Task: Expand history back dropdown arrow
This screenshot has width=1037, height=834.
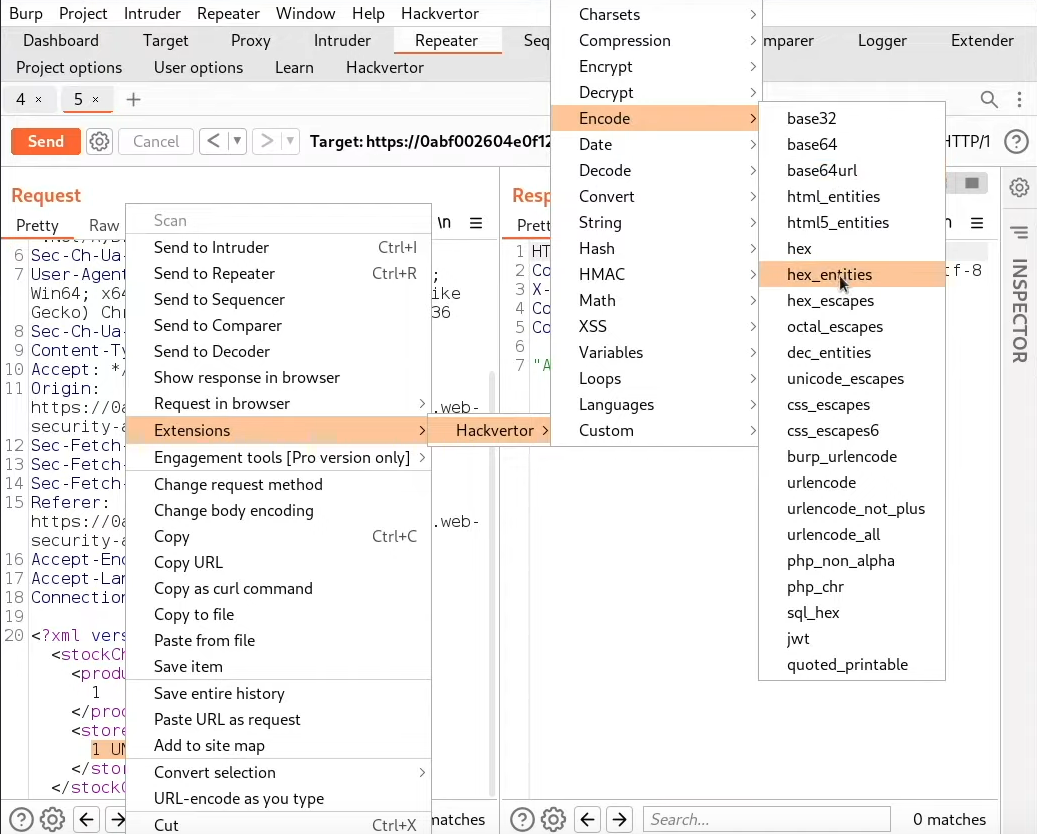Action: point(238,142)
